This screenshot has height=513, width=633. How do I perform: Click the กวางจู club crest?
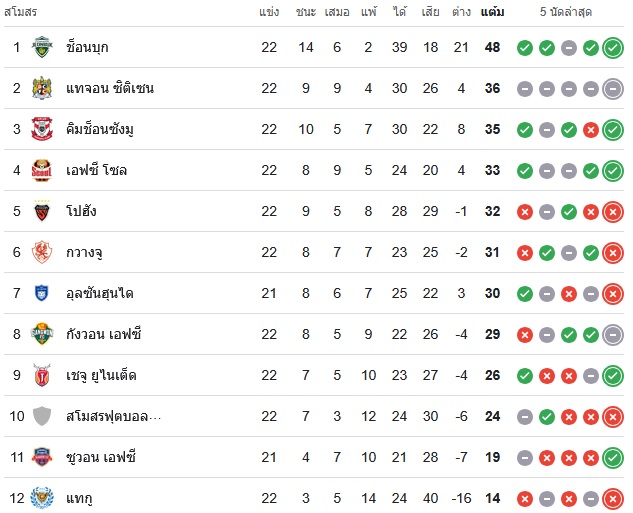(x=42, y=252)
